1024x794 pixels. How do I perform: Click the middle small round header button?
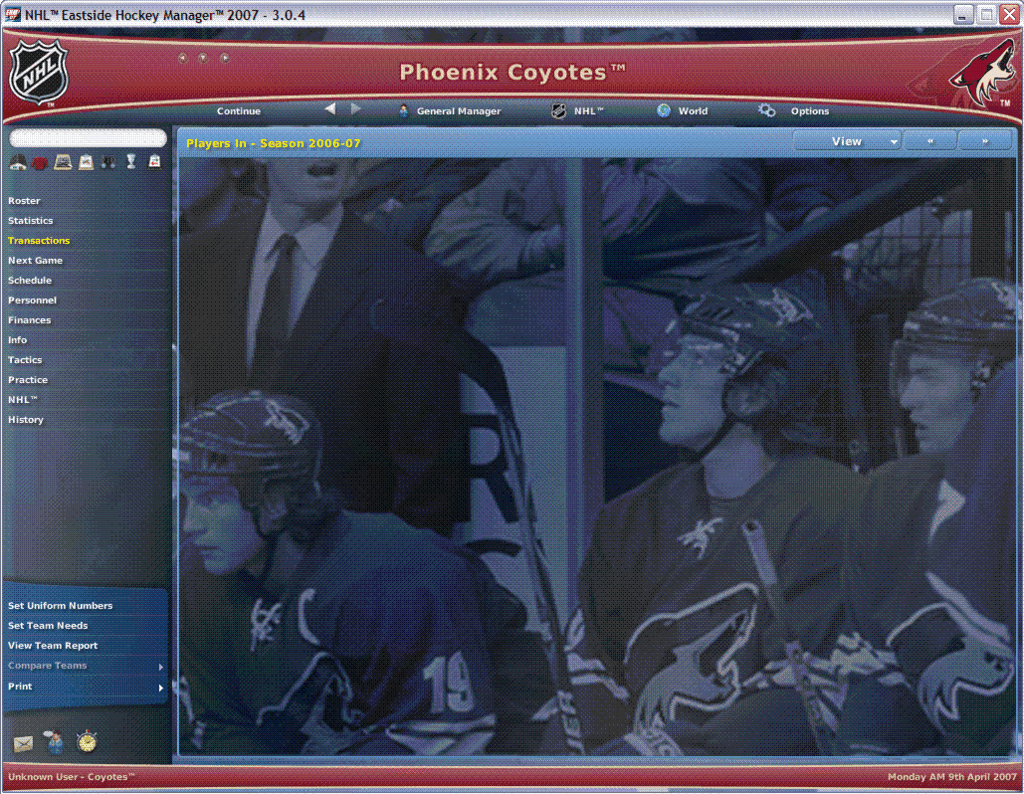coord(203,58)
